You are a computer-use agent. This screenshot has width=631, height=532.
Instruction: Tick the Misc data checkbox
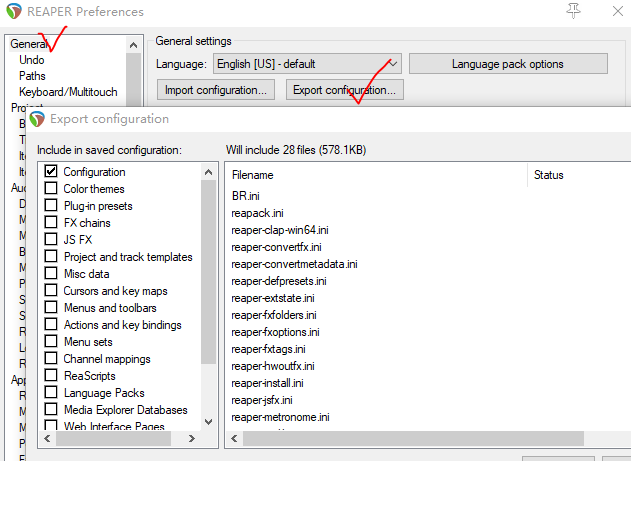click(51, 273)
